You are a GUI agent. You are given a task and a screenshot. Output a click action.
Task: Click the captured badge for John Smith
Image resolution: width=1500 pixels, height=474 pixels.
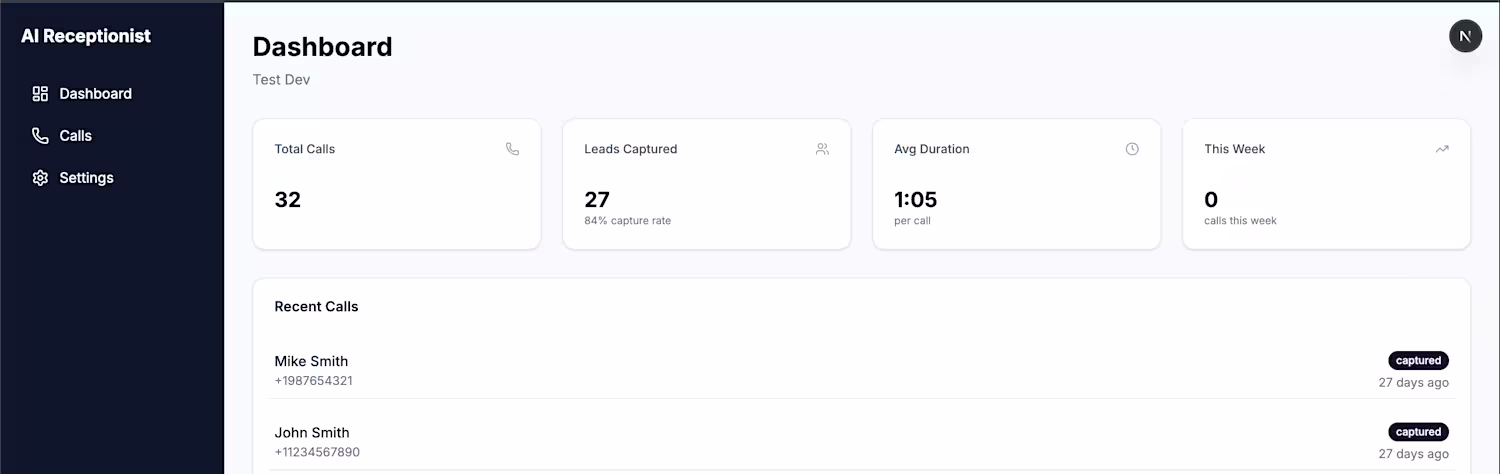1418,432
